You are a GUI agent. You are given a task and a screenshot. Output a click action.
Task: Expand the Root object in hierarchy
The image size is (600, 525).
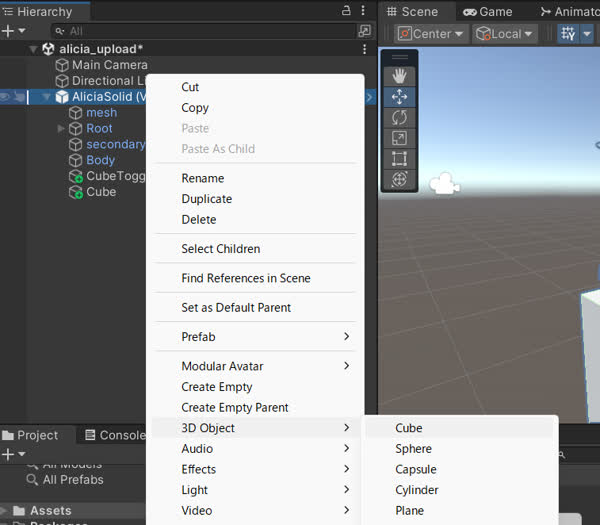click(62, 129)
